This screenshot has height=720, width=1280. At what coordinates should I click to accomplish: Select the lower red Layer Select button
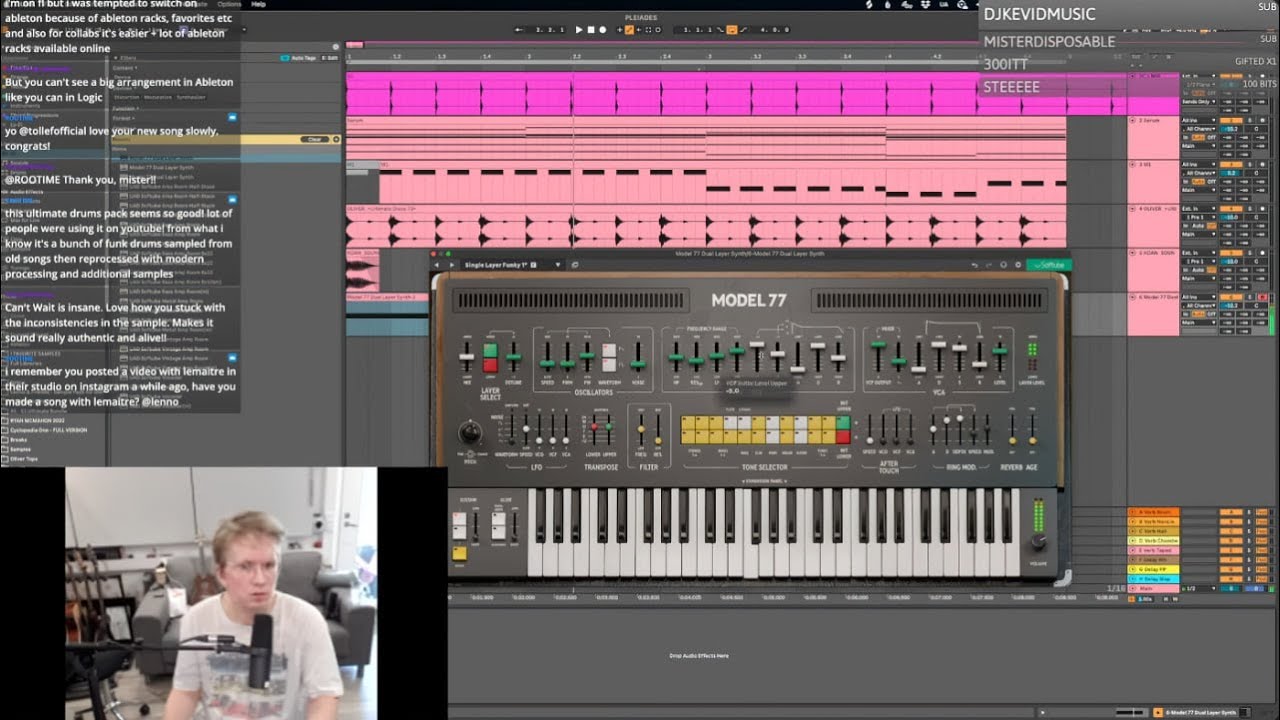click(x=490, y=365)
